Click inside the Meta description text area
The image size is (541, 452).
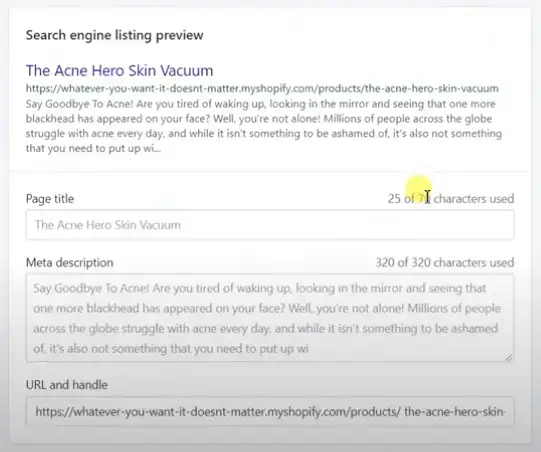coord(270,318)
